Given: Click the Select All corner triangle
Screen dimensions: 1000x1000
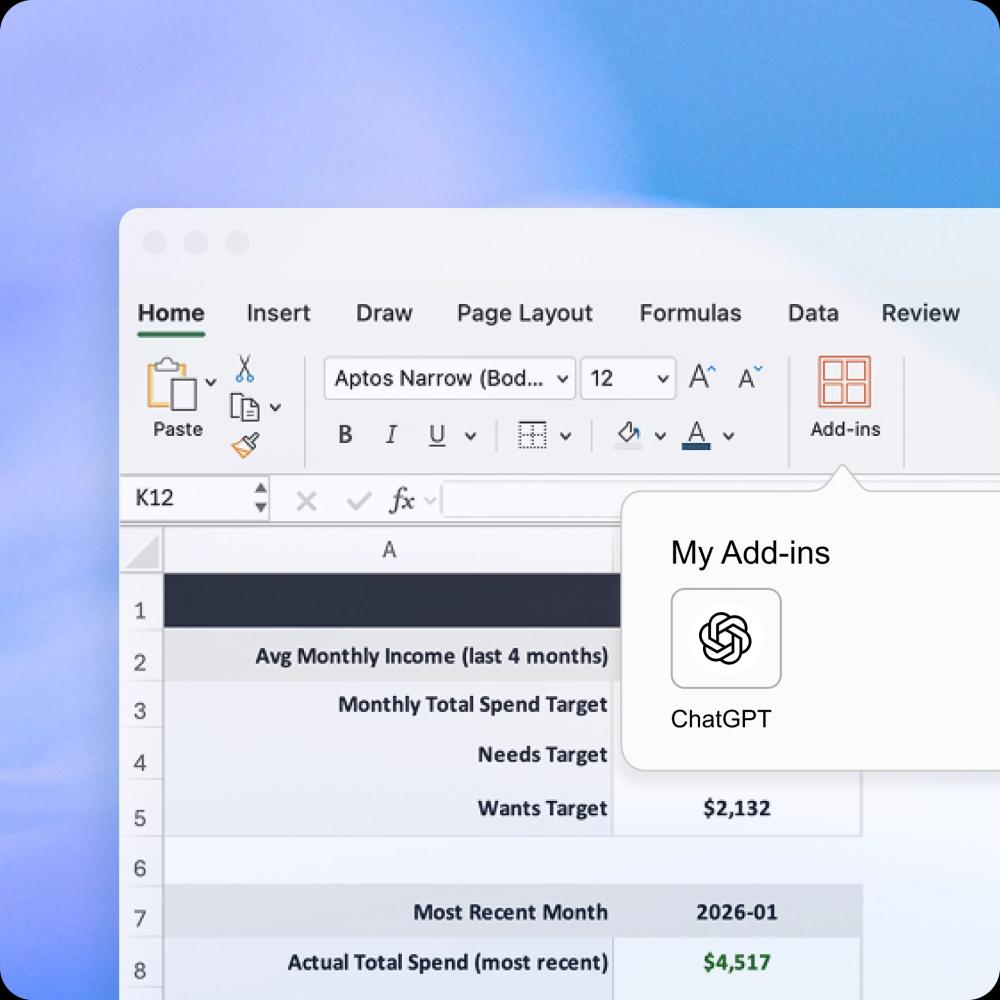Looking at the screenshot, I should coord(142,551).
